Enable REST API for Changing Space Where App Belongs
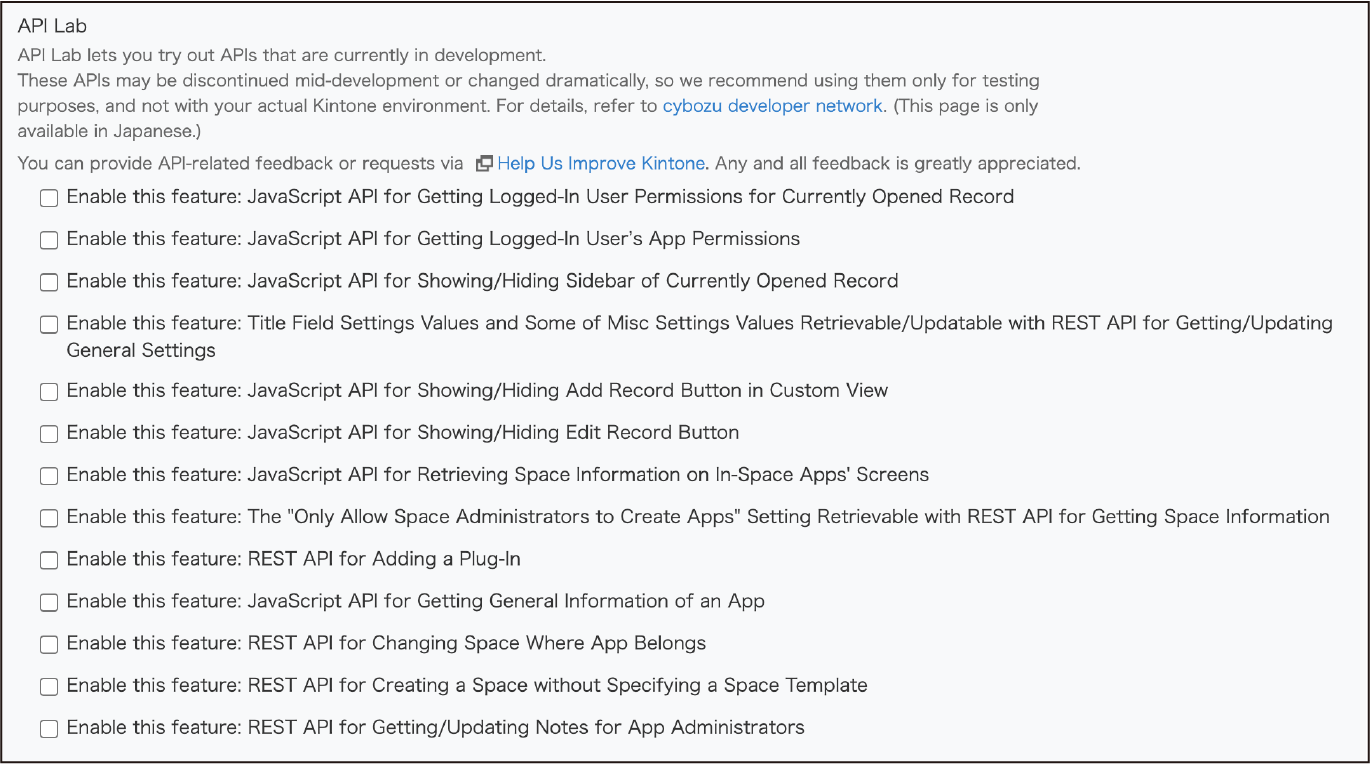The width and height of the screenshot is (1370, 764). tap(49, 644)
